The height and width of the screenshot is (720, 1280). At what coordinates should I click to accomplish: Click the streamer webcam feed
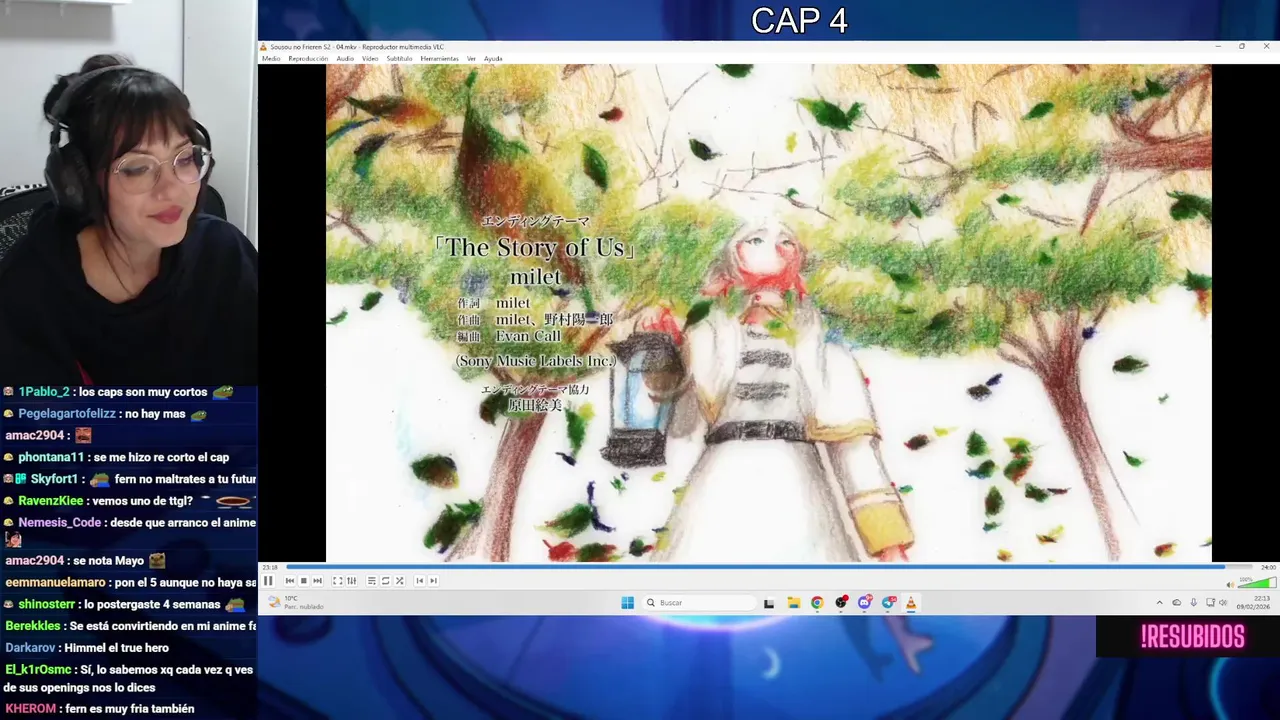pyautogui.click(x=128, y=192)
